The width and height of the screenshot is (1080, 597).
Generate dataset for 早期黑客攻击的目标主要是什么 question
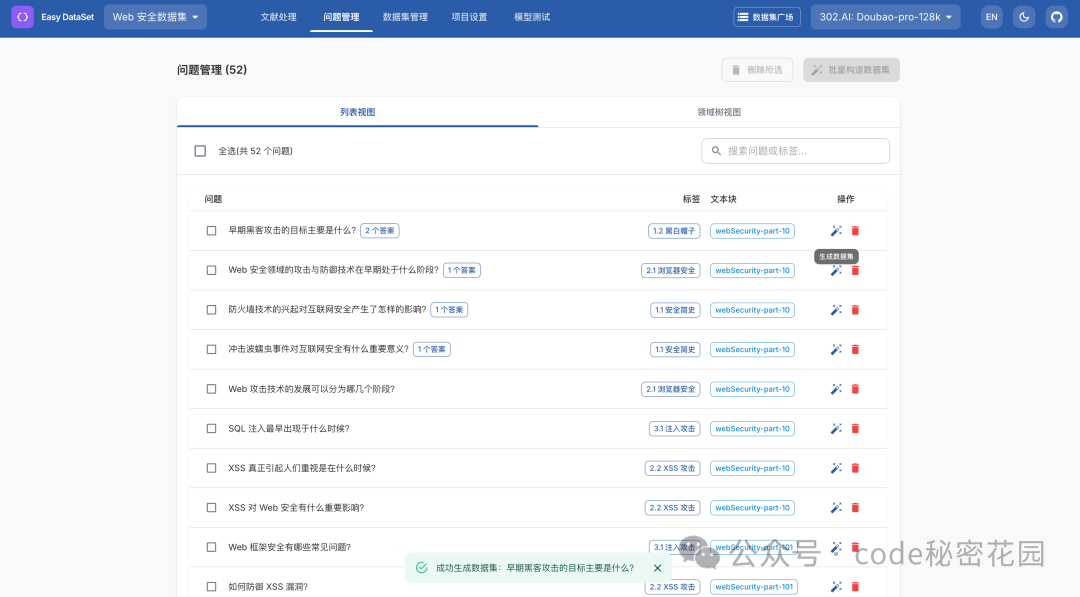pos(836,231)
